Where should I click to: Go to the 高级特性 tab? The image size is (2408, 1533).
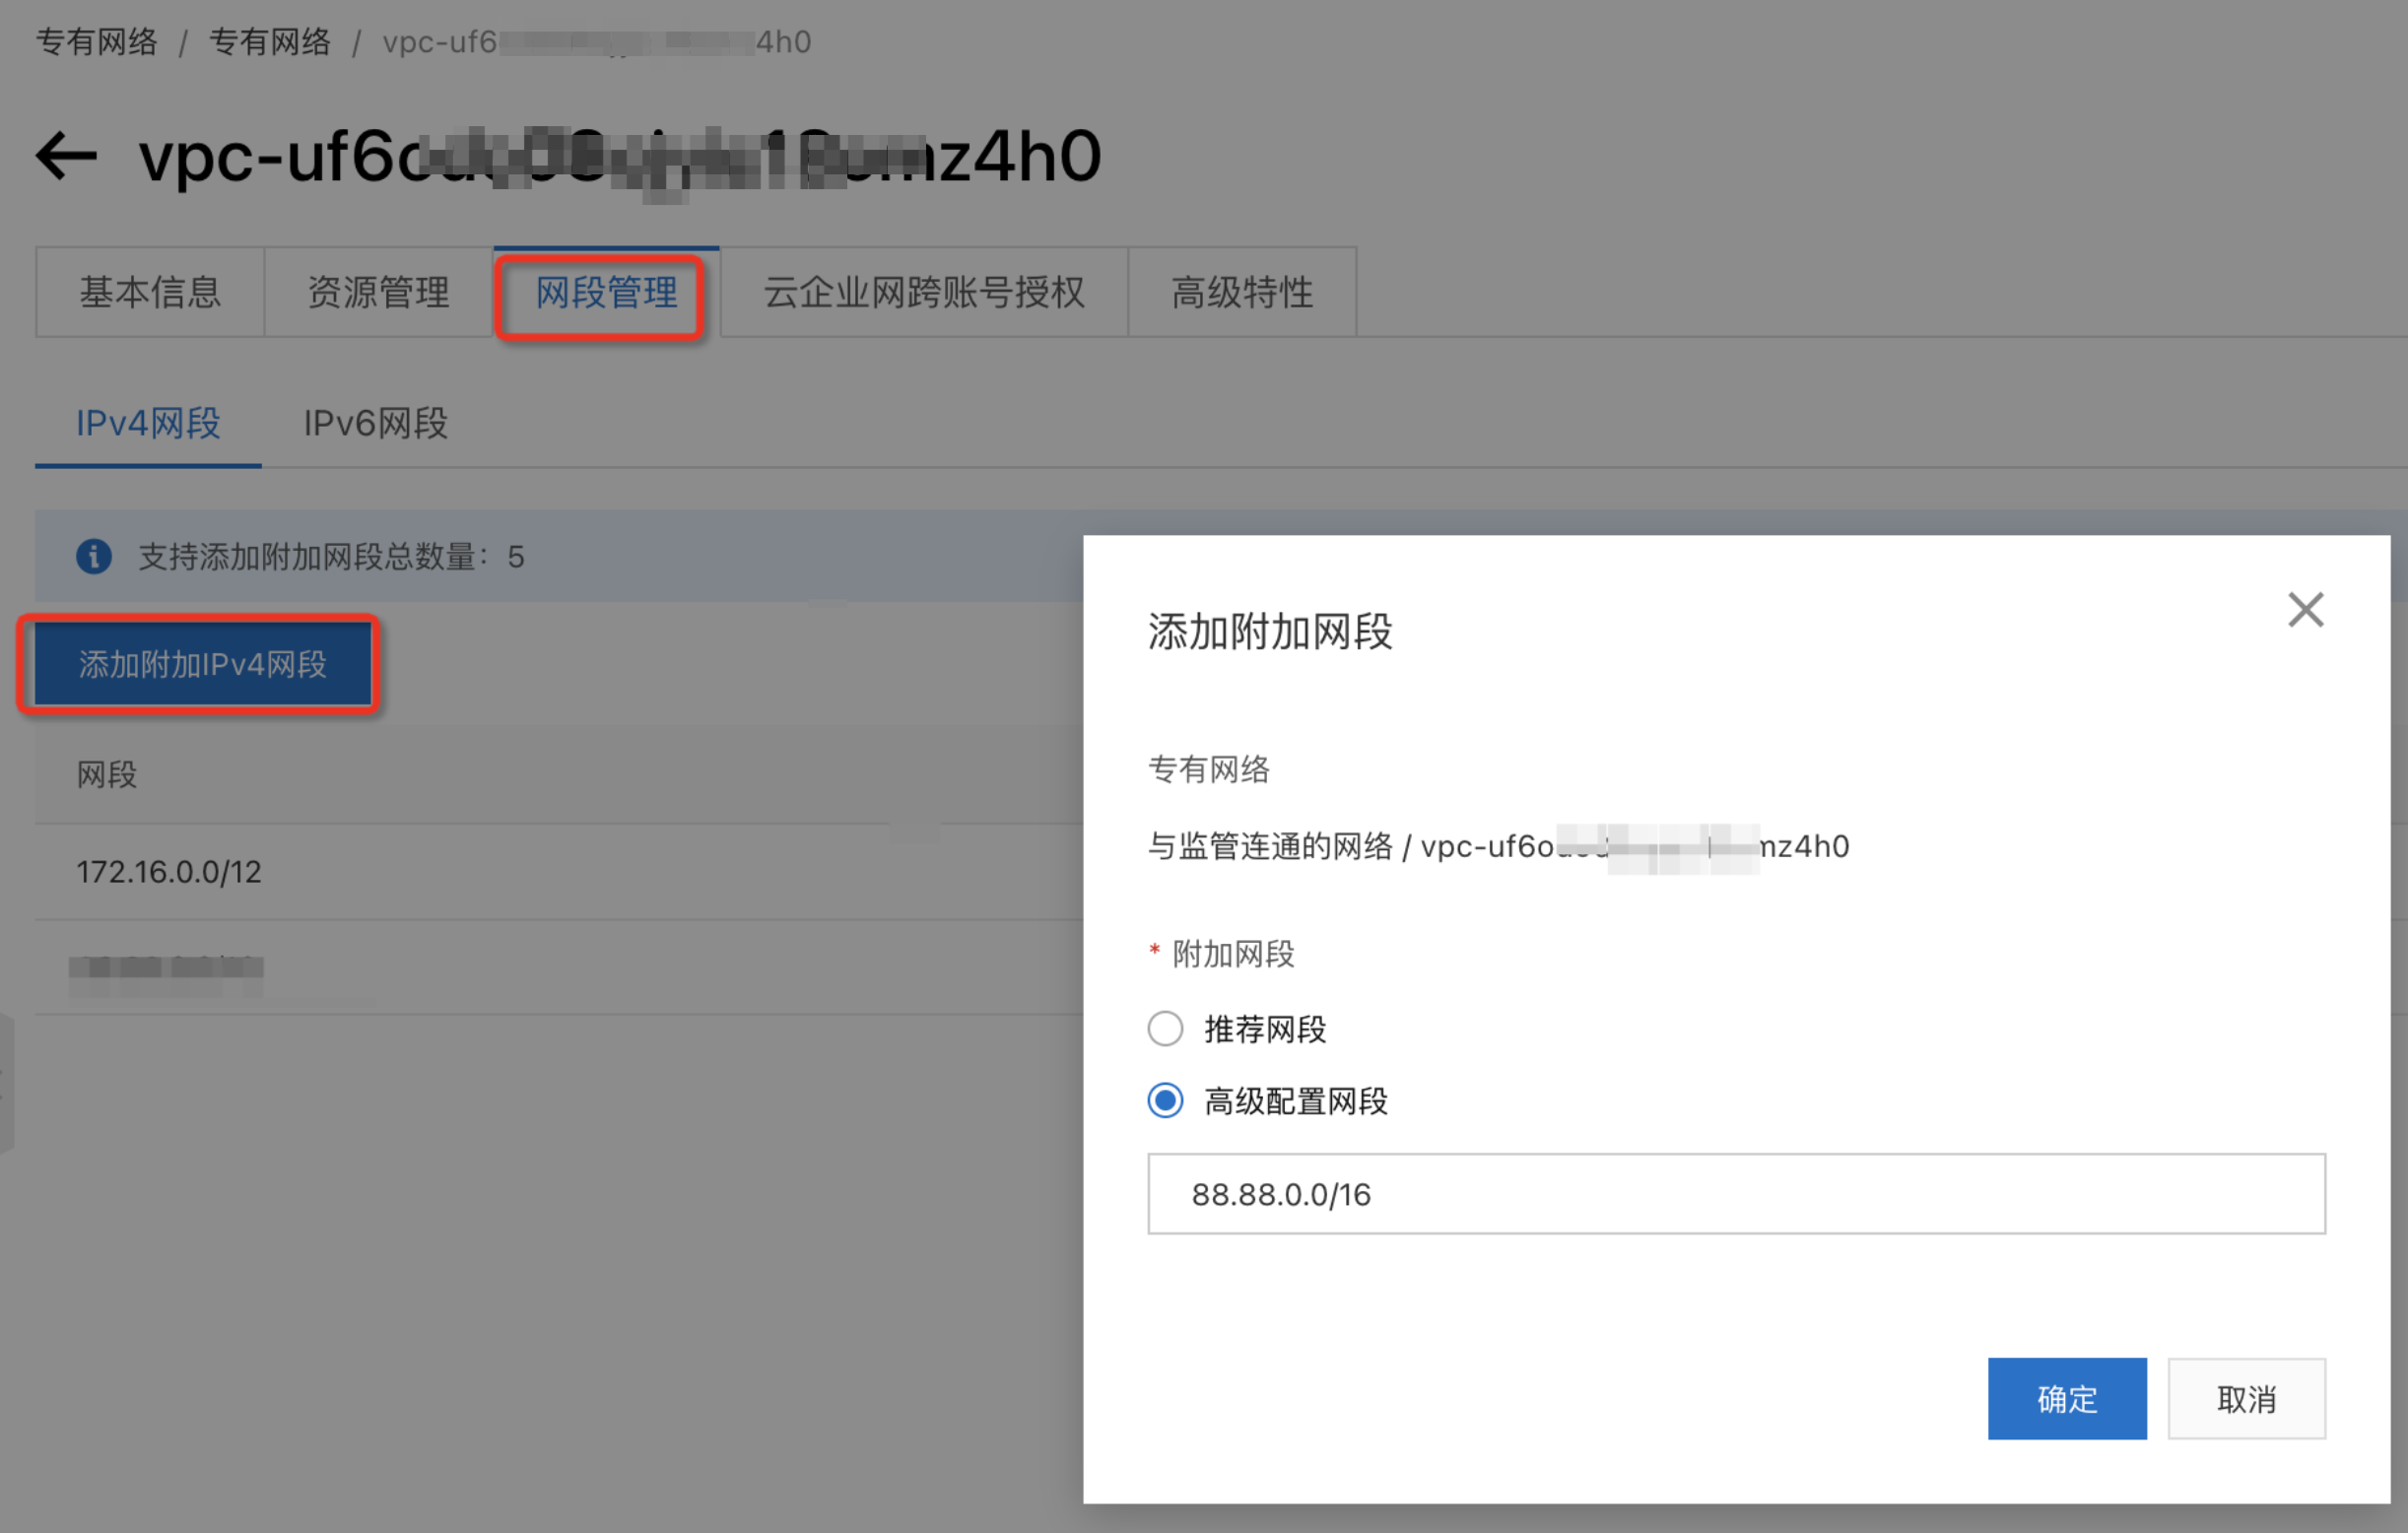pos(1242,293)
